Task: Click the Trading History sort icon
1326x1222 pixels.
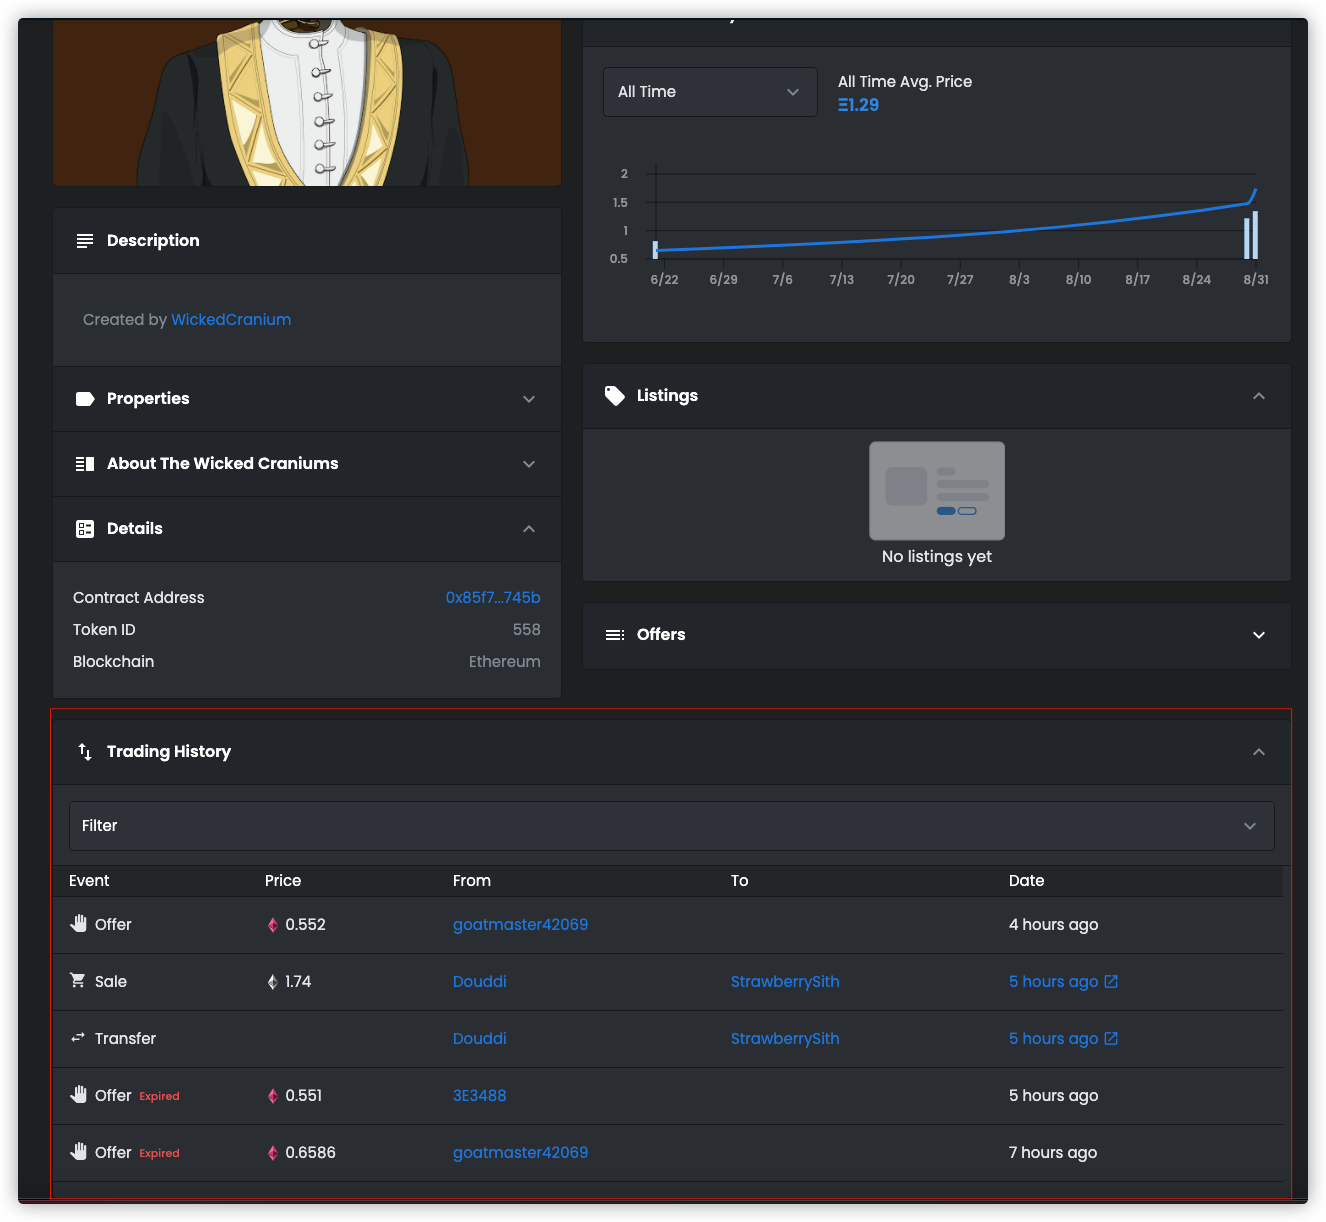Action: point(84,751)
